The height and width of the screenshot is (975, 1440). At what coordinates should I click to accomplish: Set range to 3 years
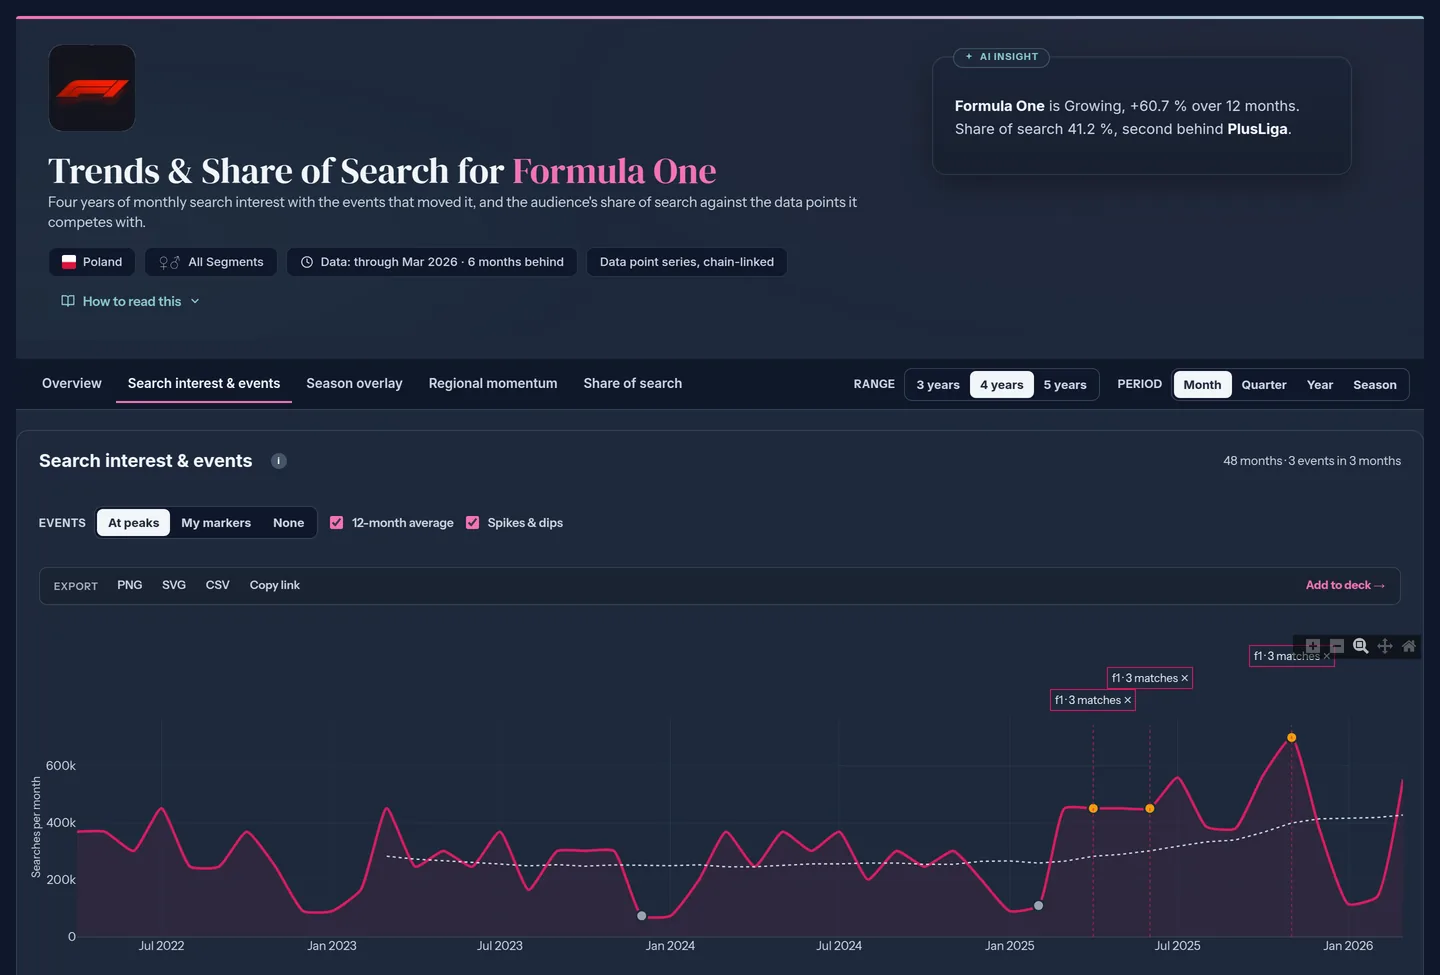point(938,385)
